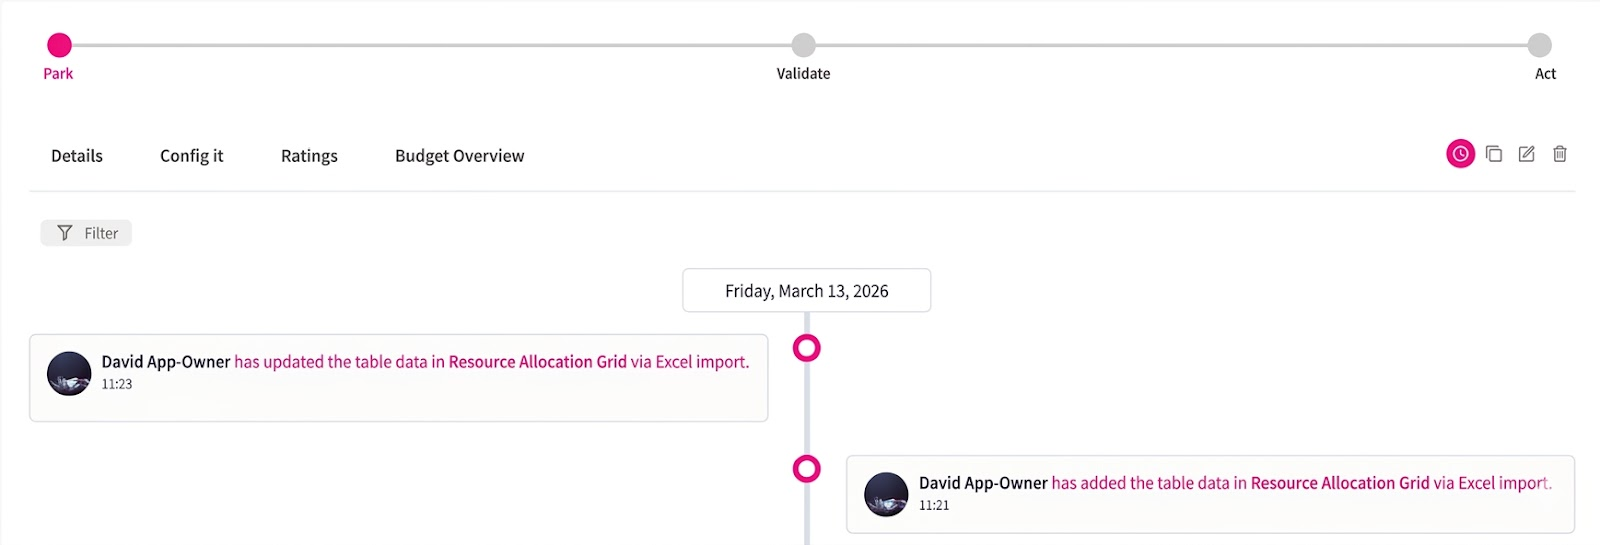
Task: Click the edit pencil icon
Action: point(1527,154)
